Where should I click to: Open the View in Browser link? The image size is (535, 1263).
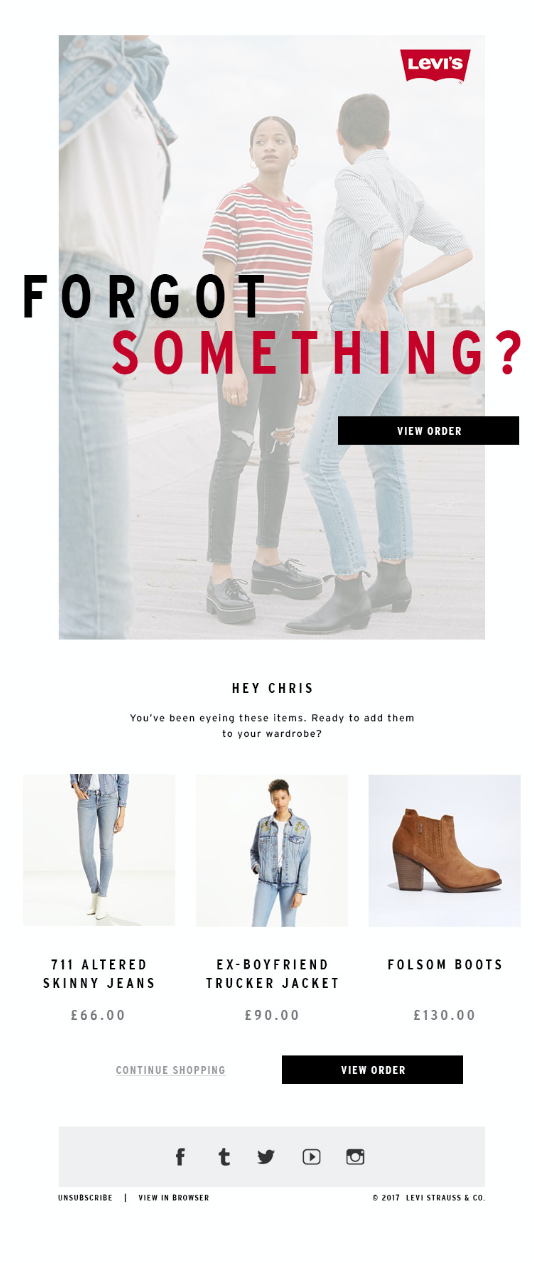[174, 1197]
